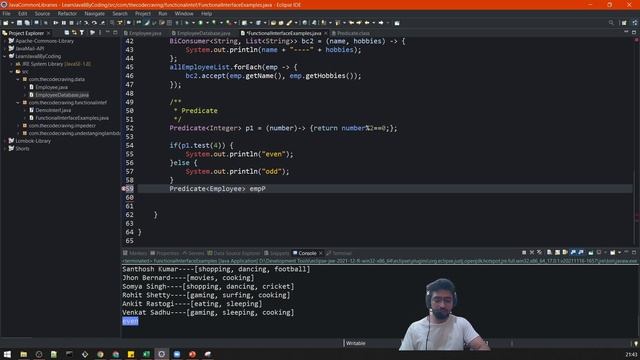
Task: Expand the Lombok-Library project
Action: coord(5,141)
